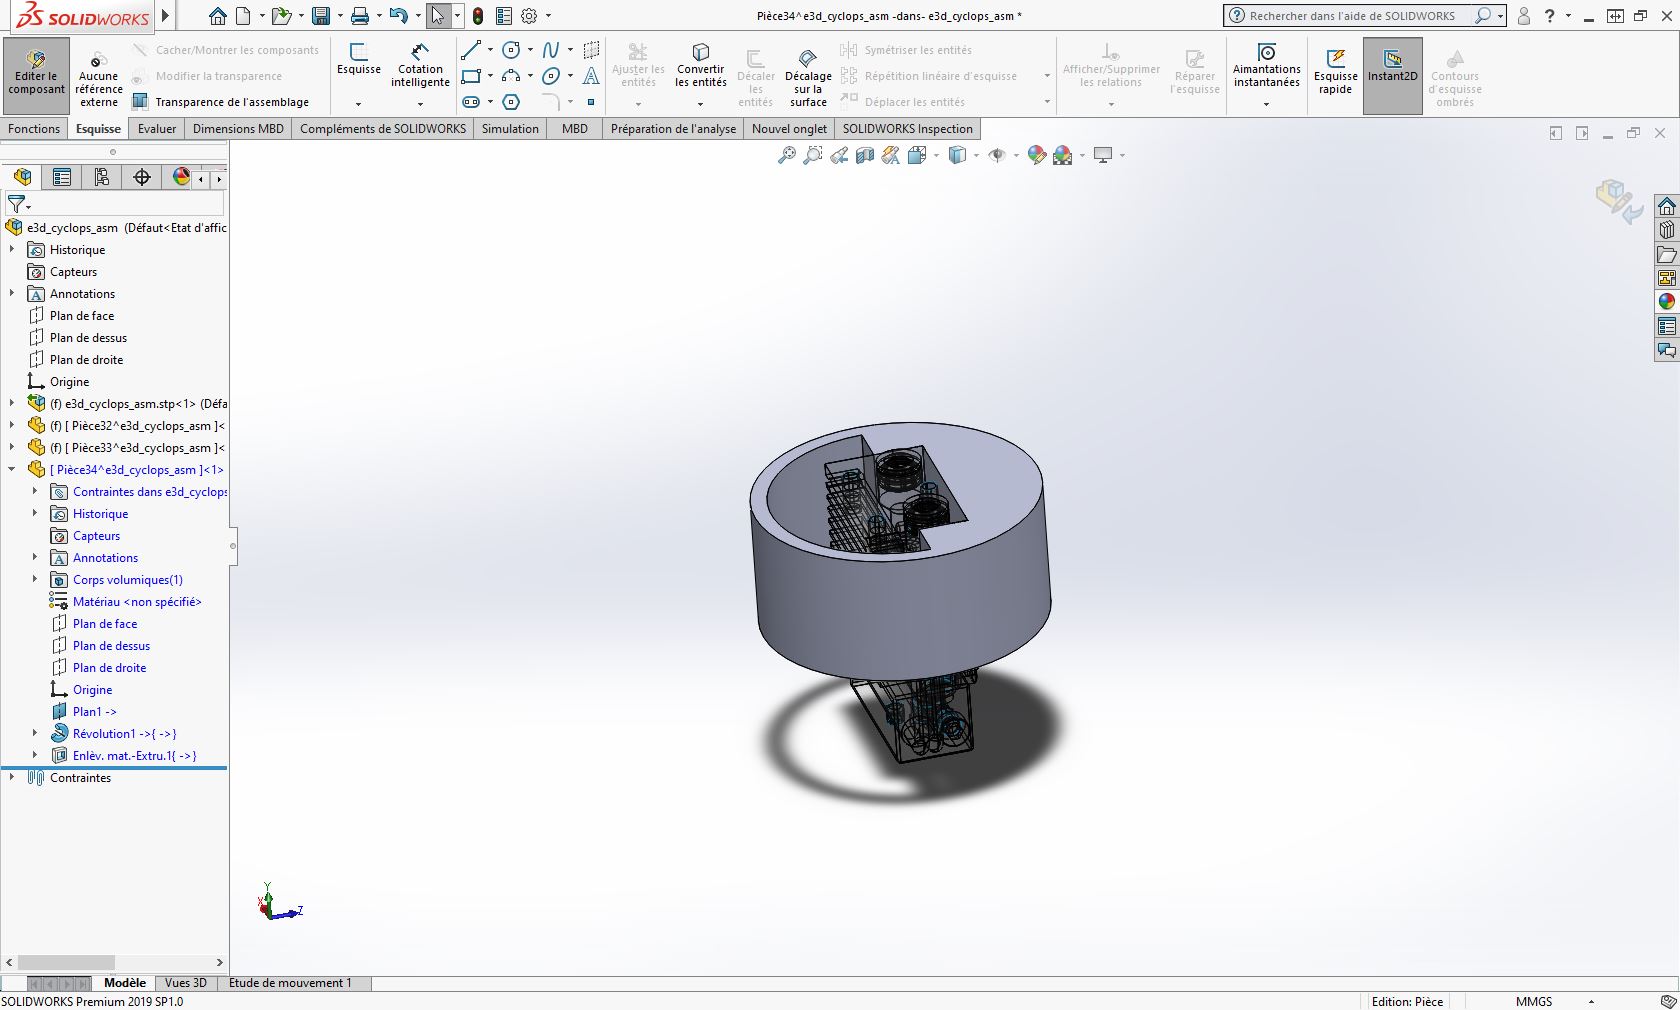
Task: Open the Line tool dropdown arrow
Action: [490, 50]
